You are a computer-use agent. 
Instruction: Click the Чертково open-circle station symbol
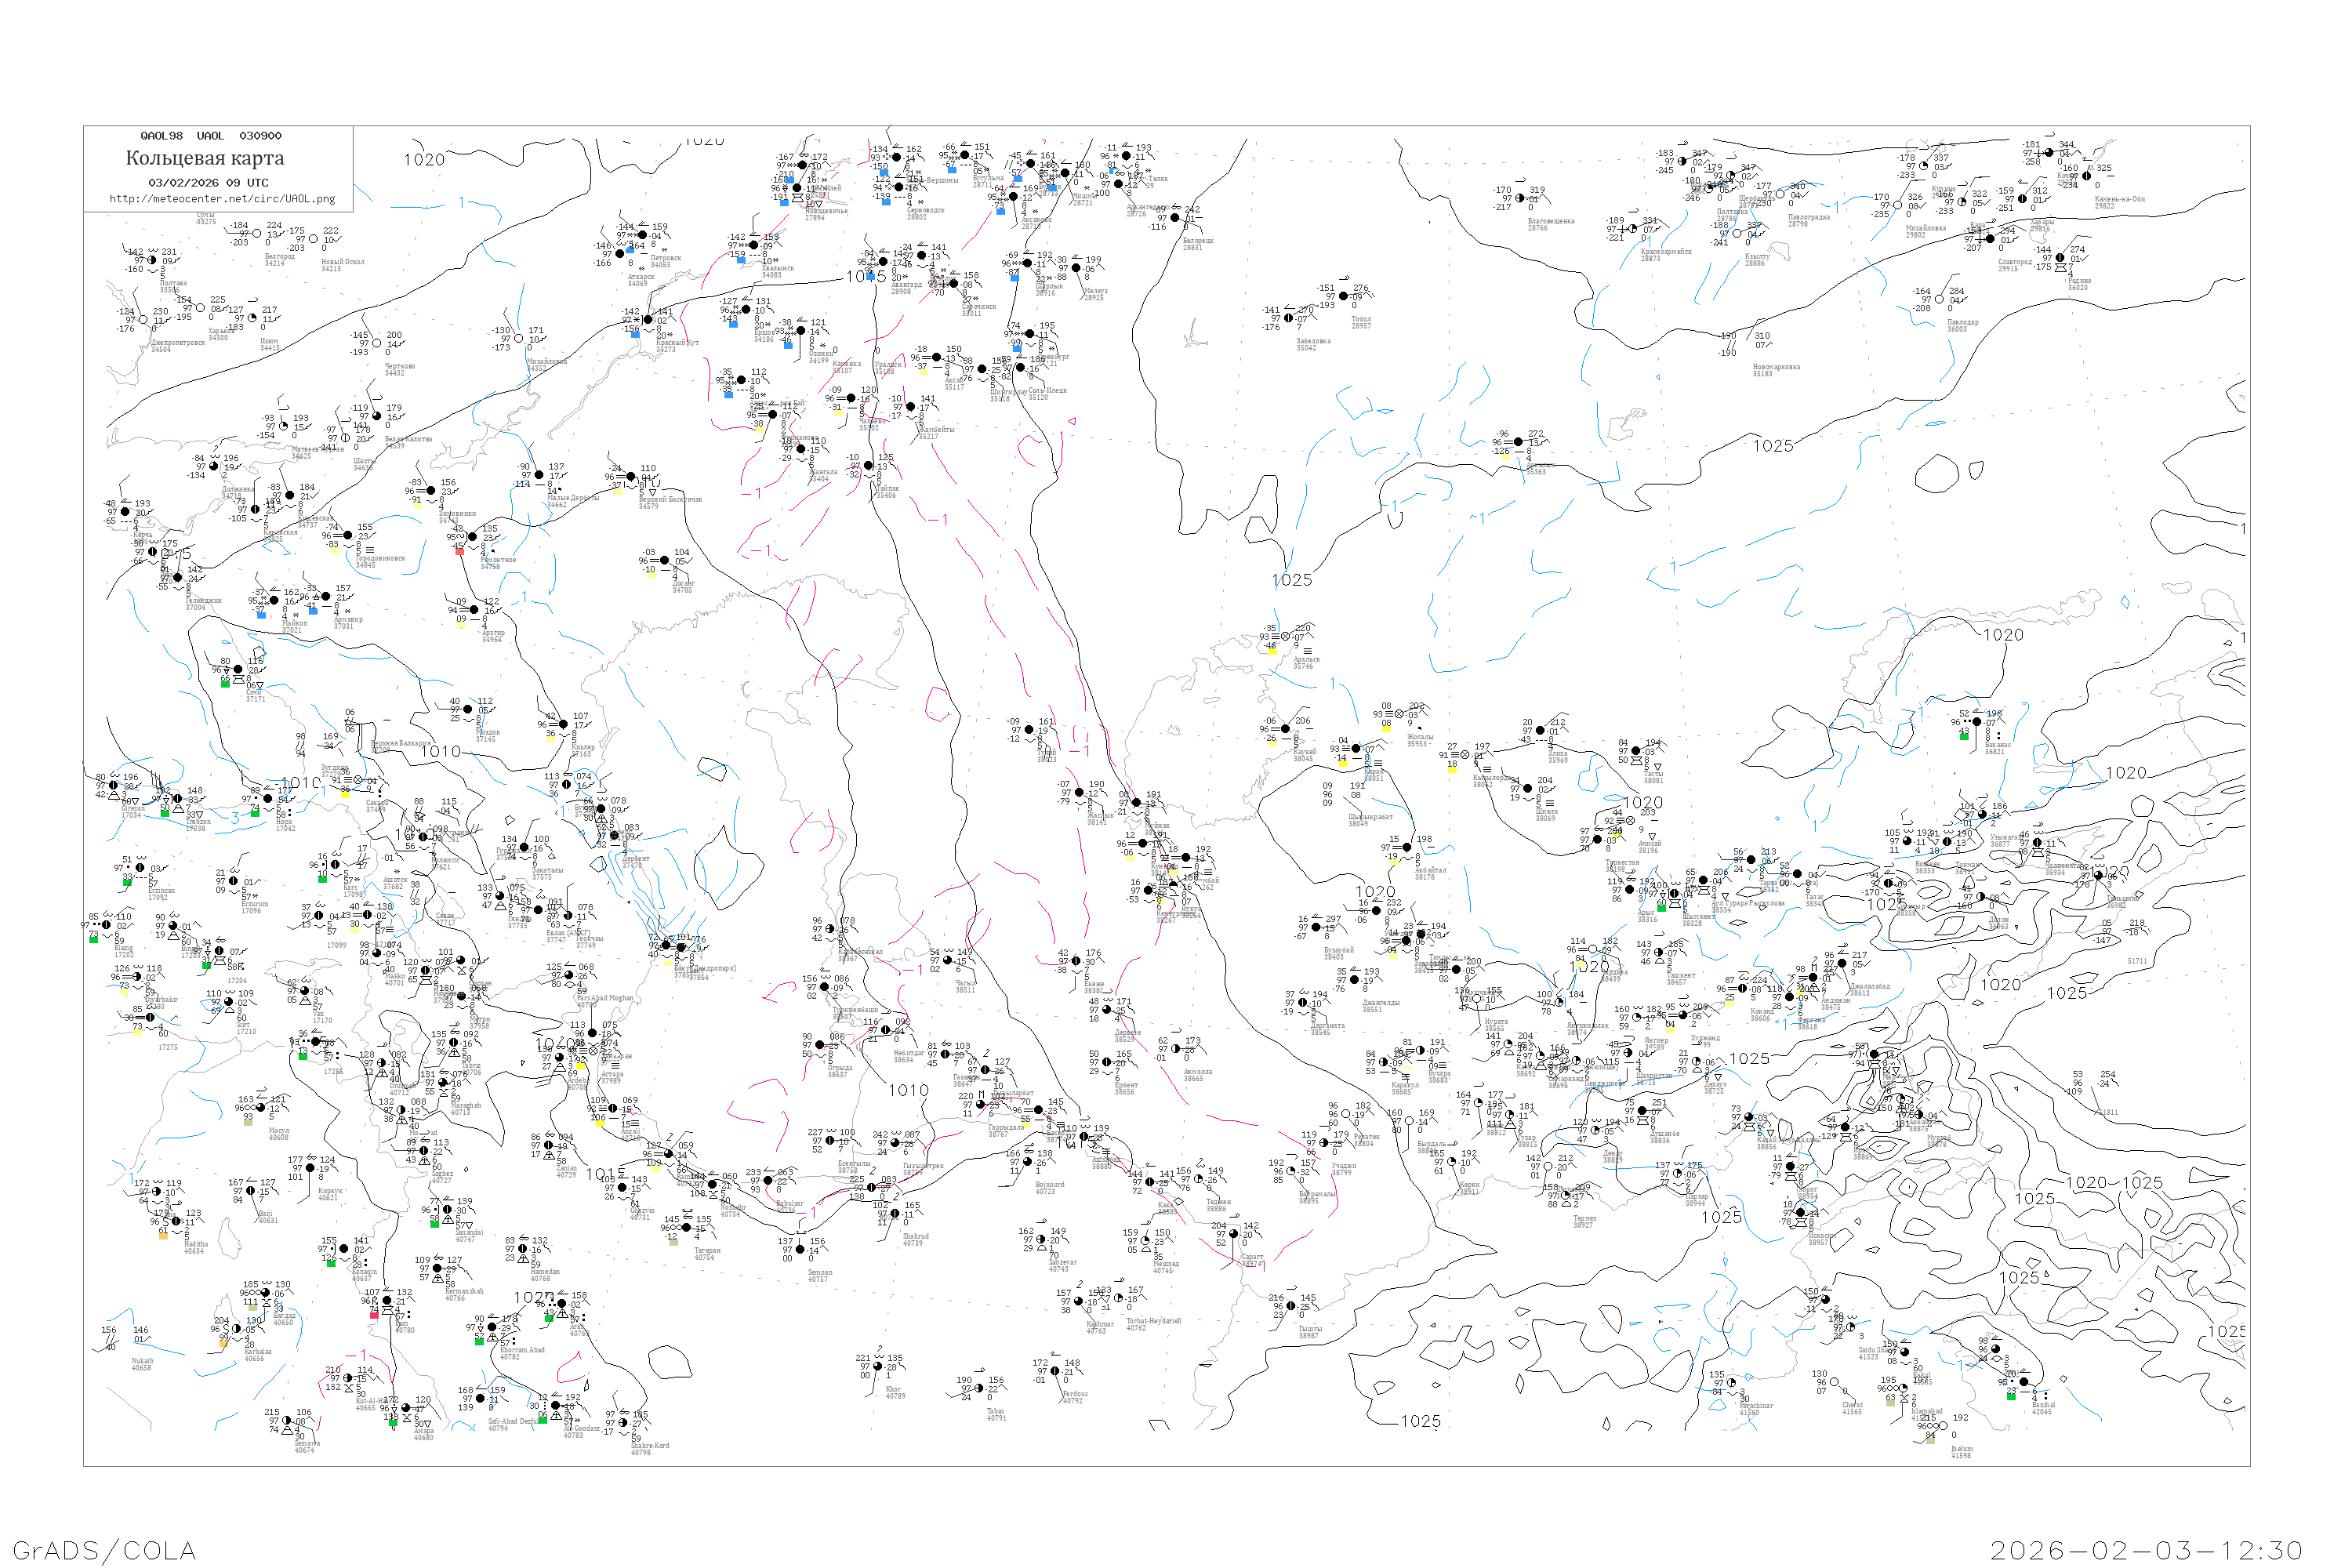click(376, 343)
